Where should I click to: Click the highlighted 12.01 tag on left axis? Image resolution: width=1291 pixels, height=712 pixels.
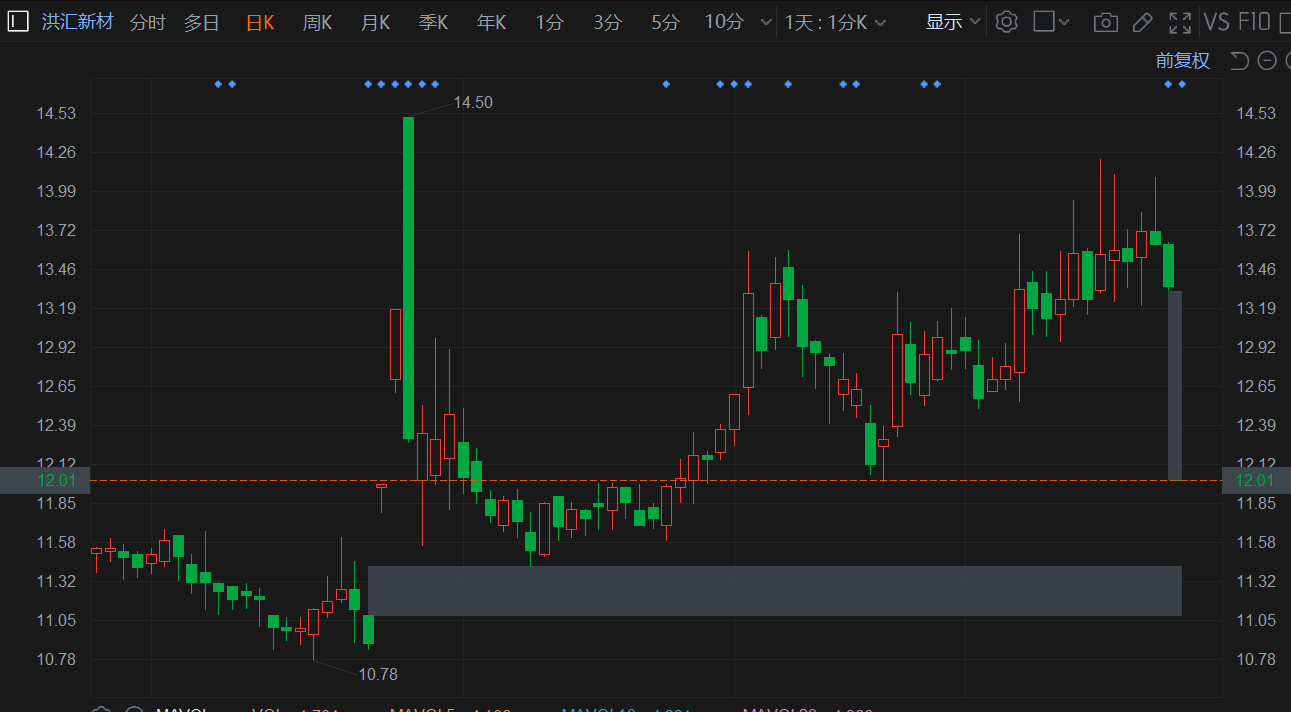pyautogui.click(x=45, y=480)
